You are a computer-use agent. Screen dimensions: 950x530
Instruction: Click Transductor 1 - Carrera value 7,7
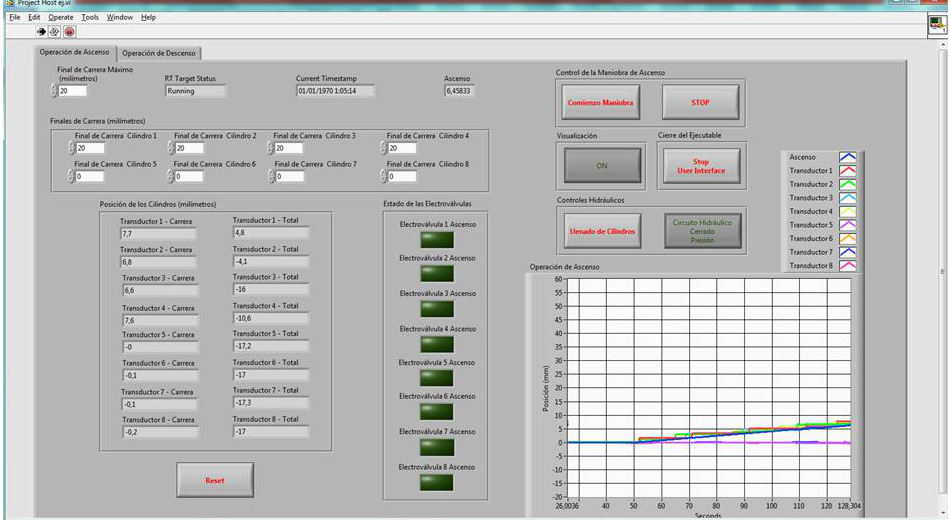pos(159,233)
